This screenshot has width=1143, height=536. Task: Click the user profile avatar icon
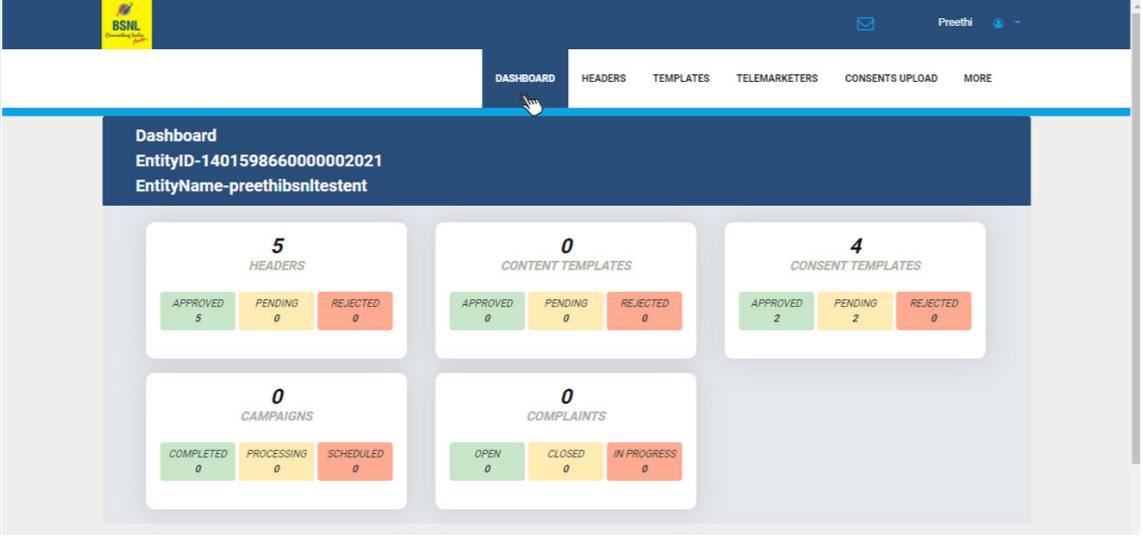pos(999,23)
